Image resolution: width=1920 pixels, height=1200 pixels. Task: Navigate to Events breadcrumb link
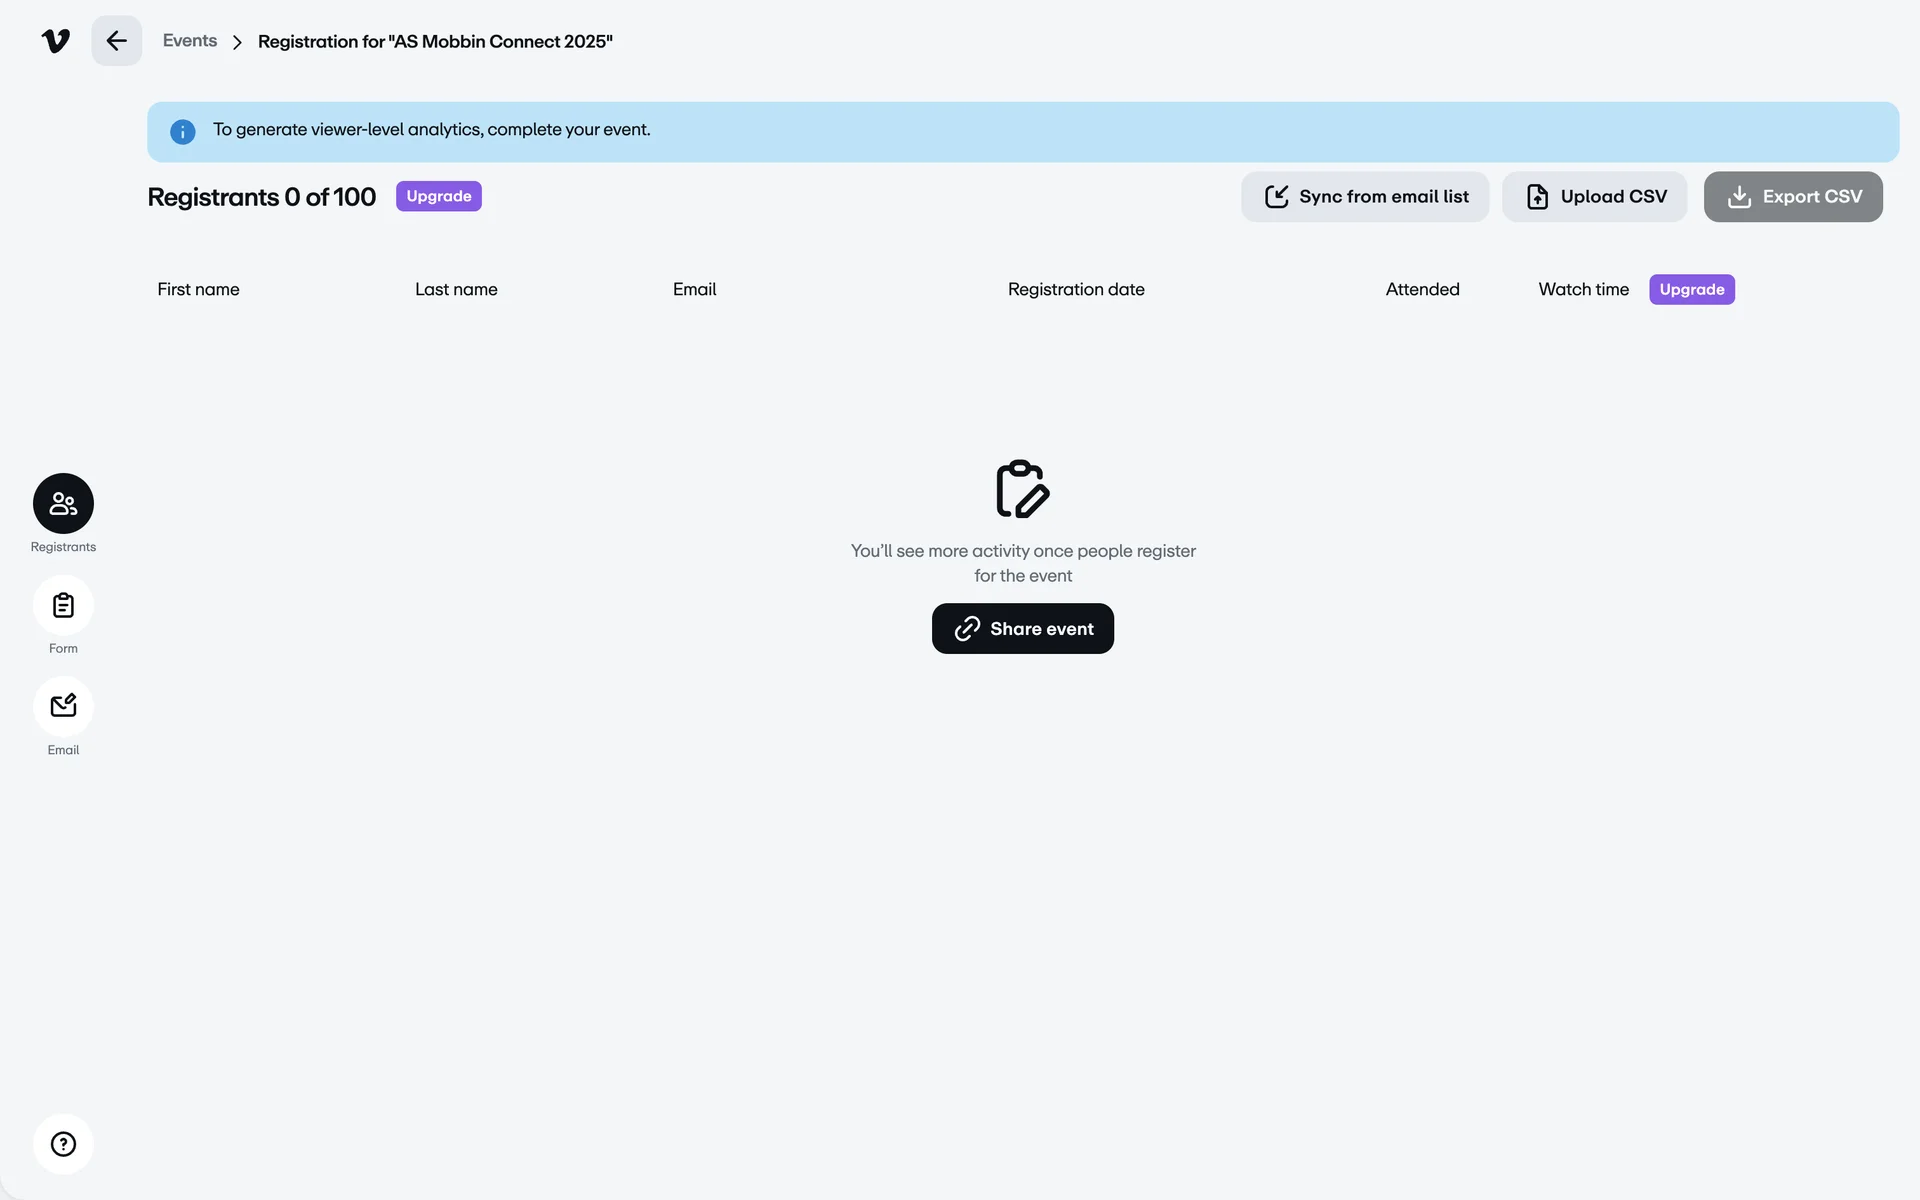click(190, 41)
